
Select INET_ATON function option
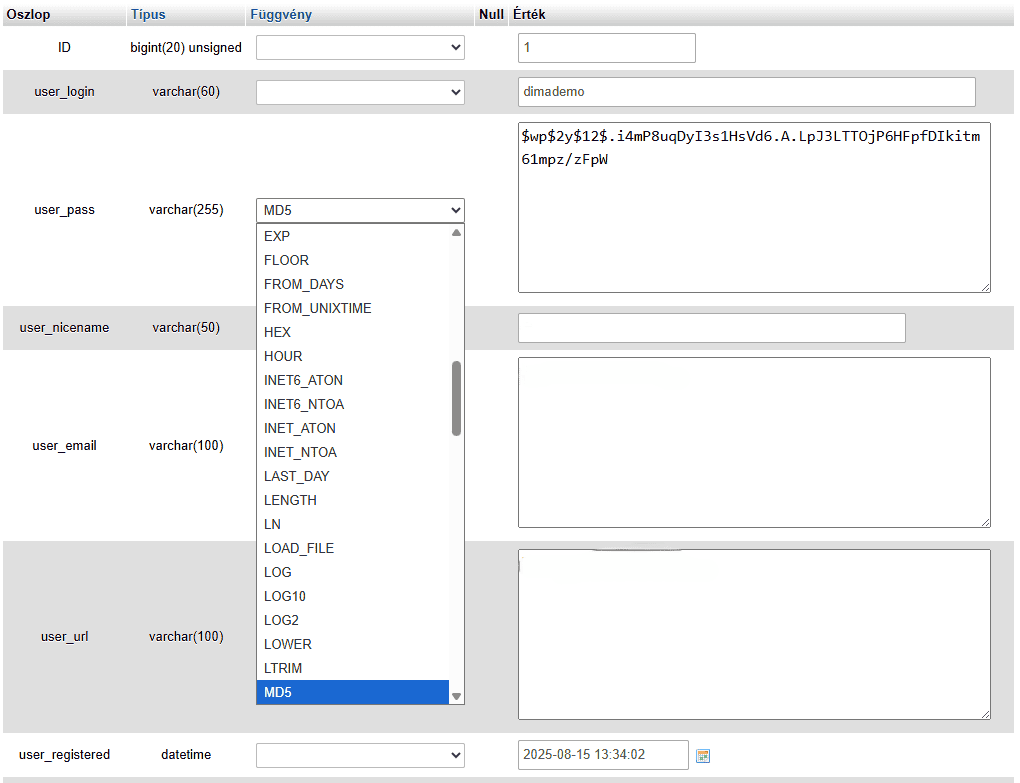pyautogui.click(x=353, y=428)
